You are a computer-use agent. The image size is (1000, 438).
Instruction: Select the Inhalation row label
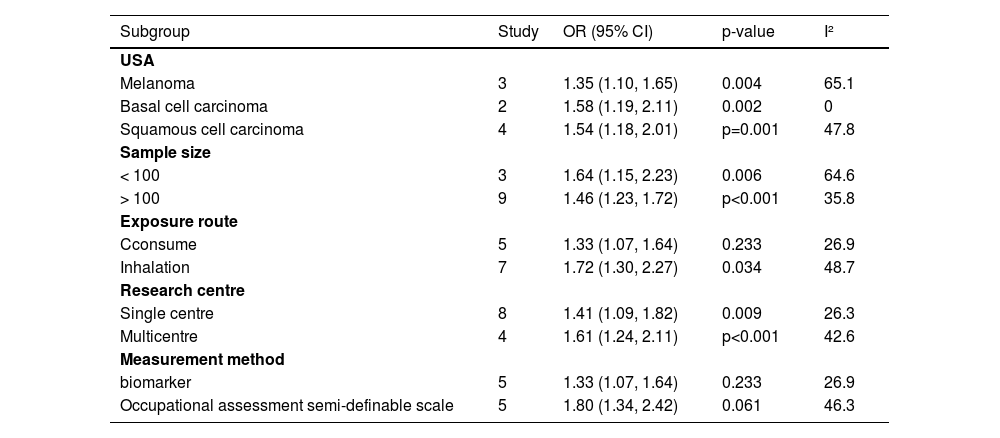(155, 267)
